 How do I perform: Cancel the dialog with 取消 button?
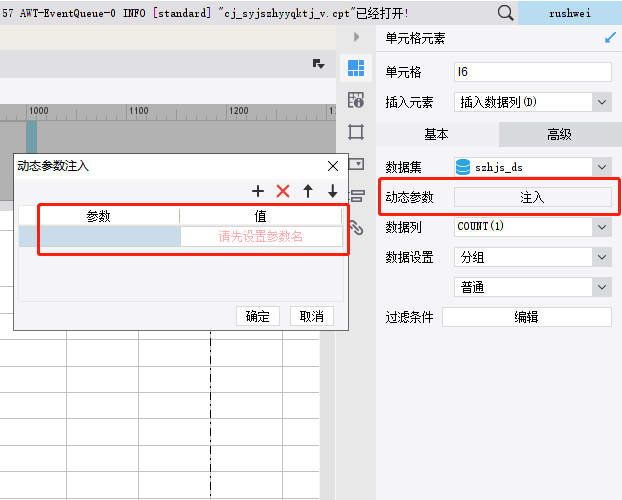tap(312, 316)
